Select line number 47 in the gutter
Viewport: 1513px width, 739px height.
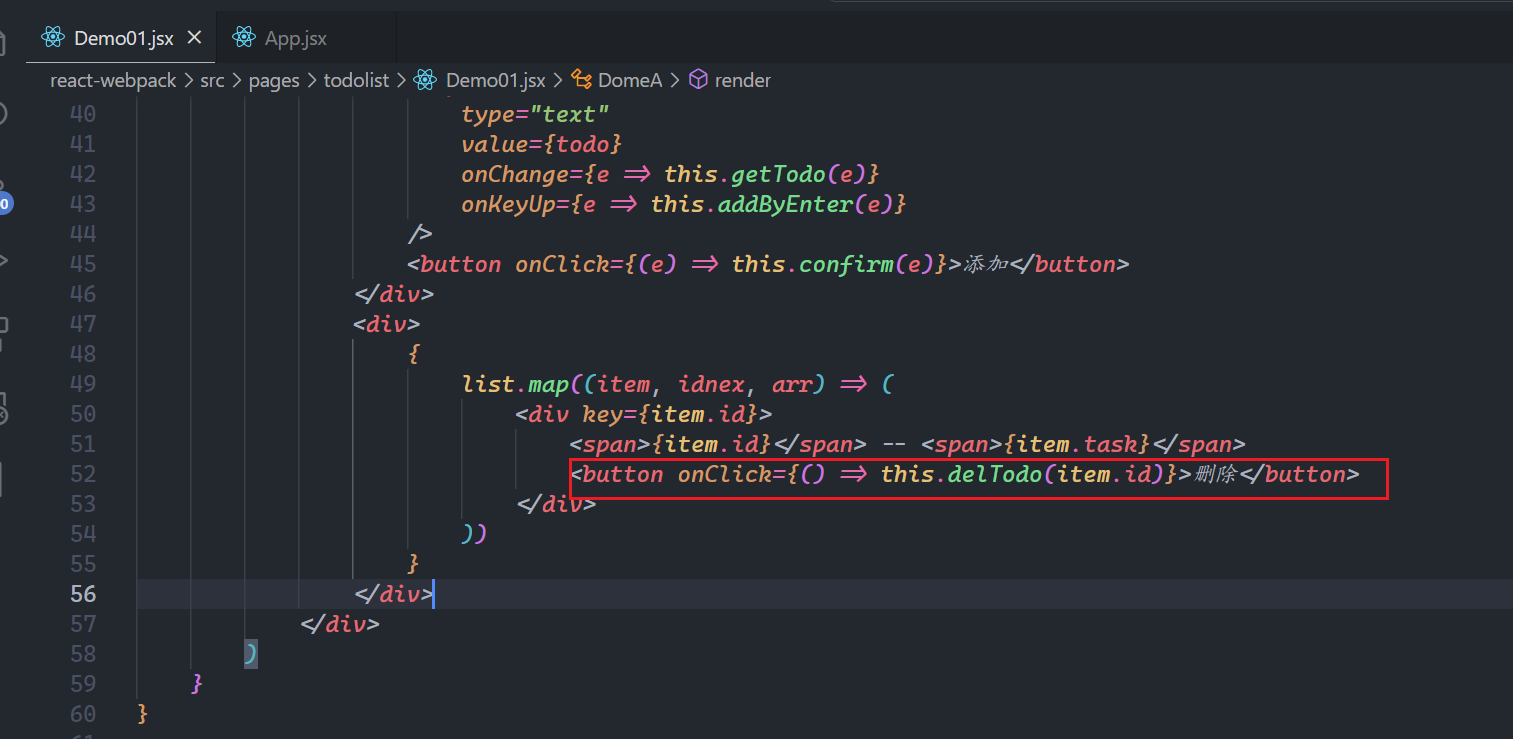(83, 324)
